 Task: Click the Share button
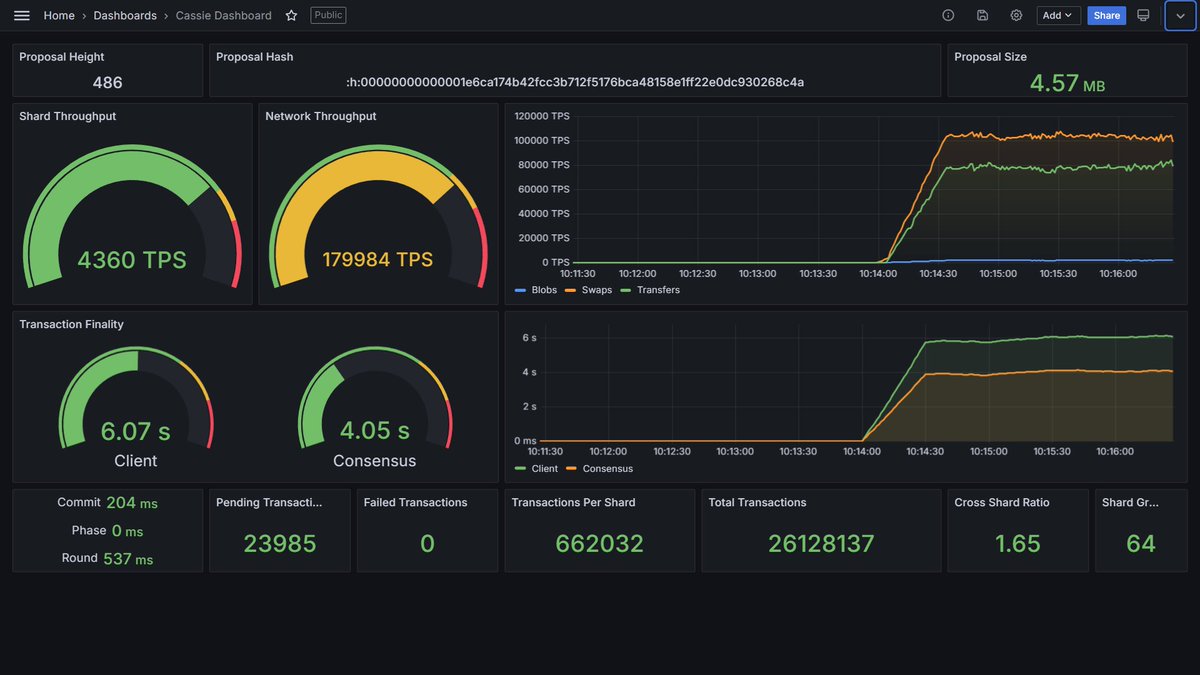[x=1106, y=15]
